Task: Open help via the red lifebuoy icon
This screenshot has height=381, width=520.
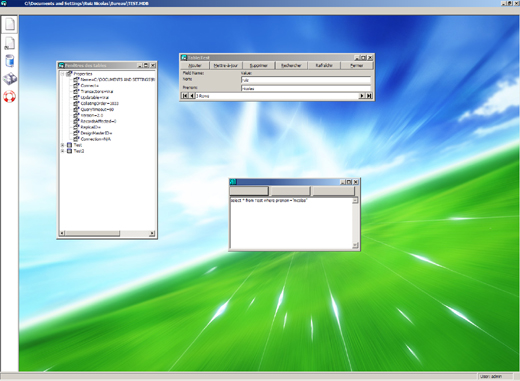Action: pos(9,96)
